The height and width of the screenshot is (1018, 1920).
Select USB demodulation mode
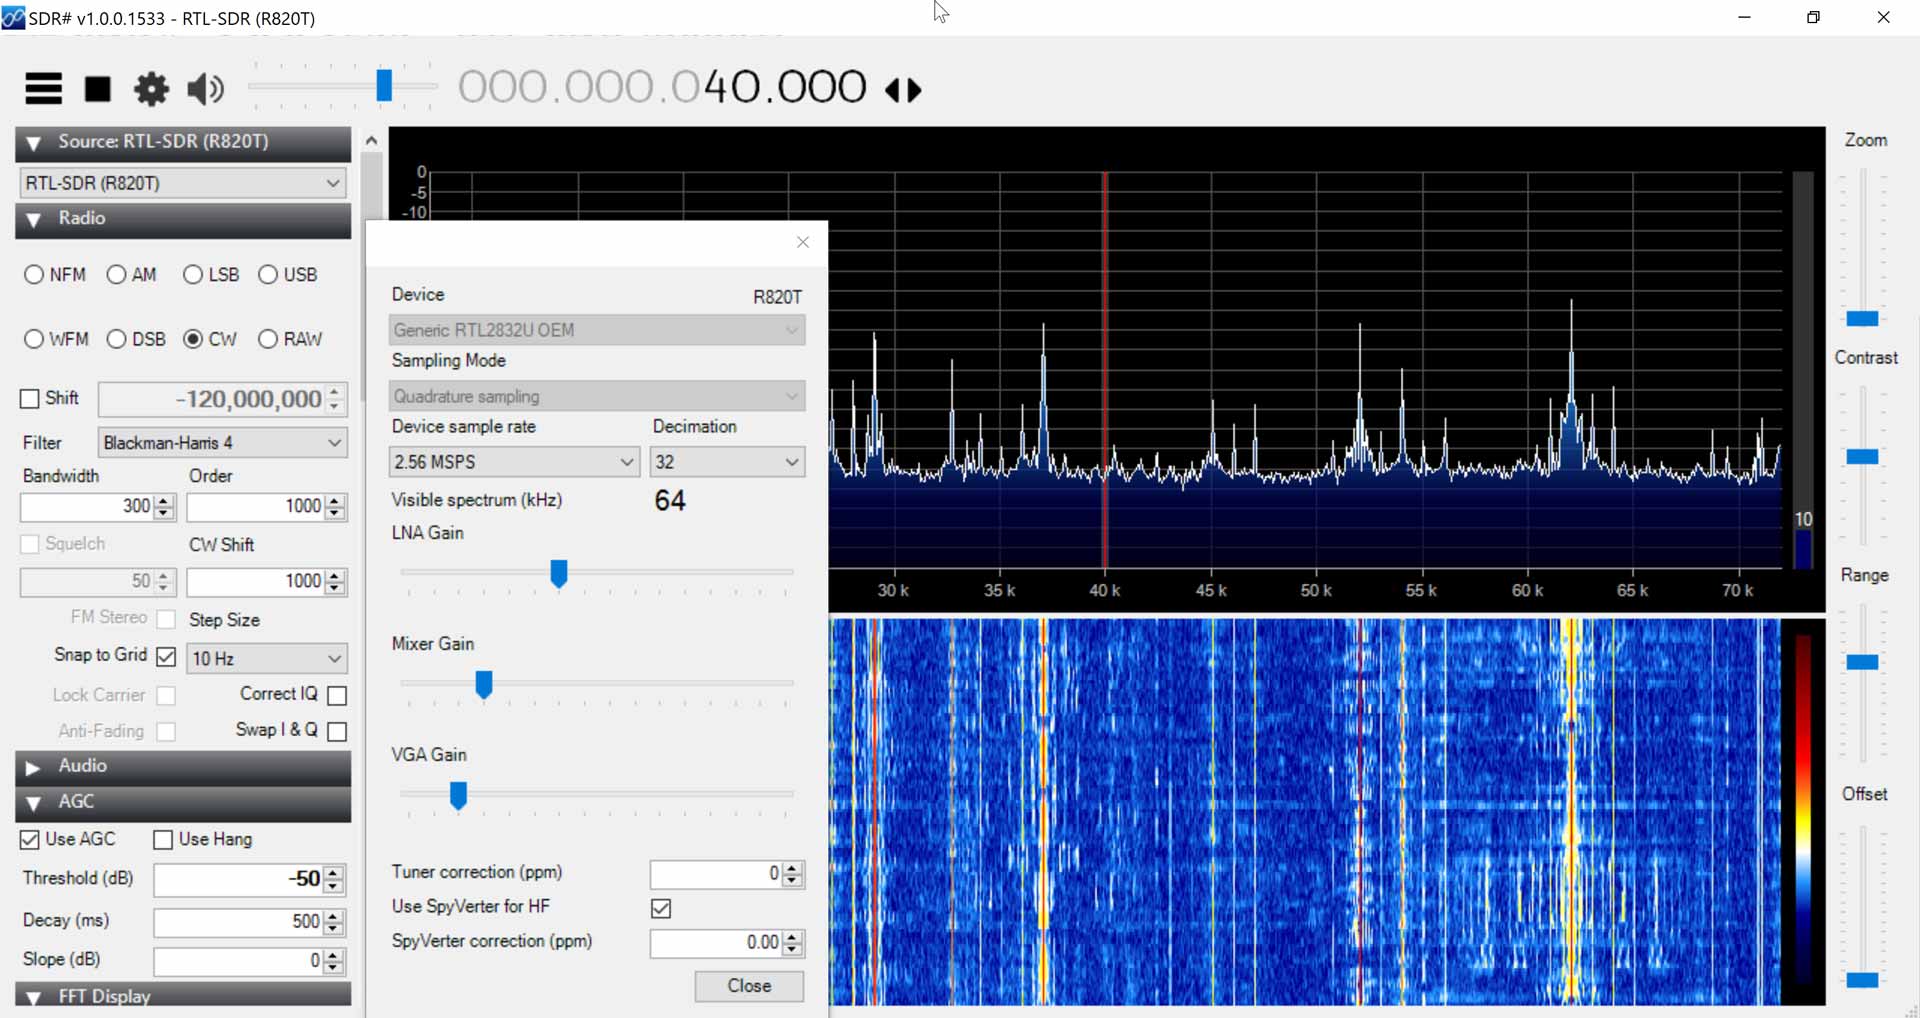(x=267, y=274)
